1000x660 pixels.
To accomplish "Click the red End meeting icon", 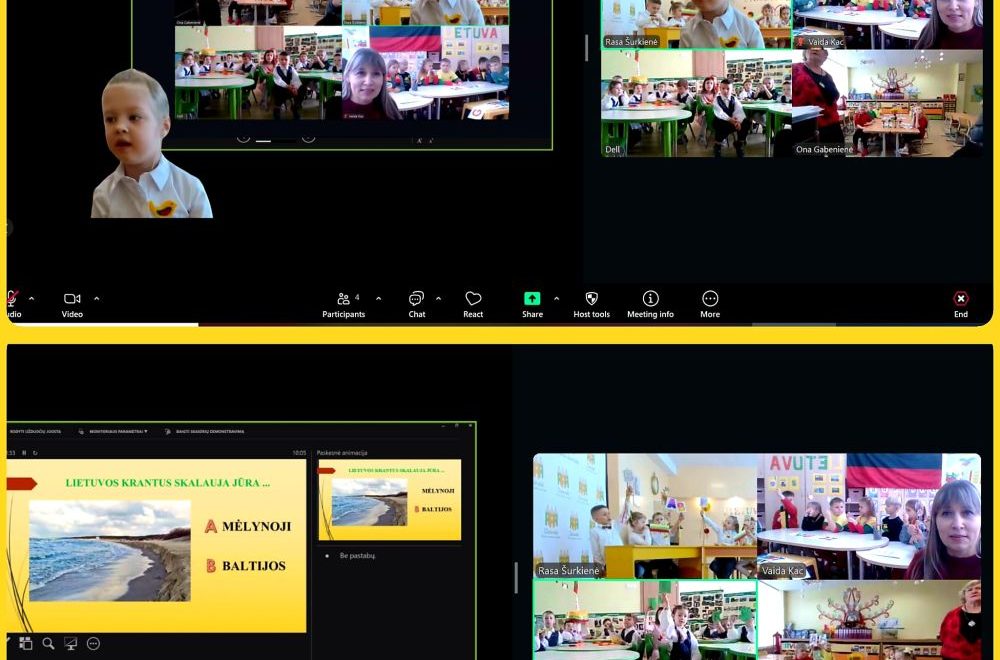I will coord(960,298).
